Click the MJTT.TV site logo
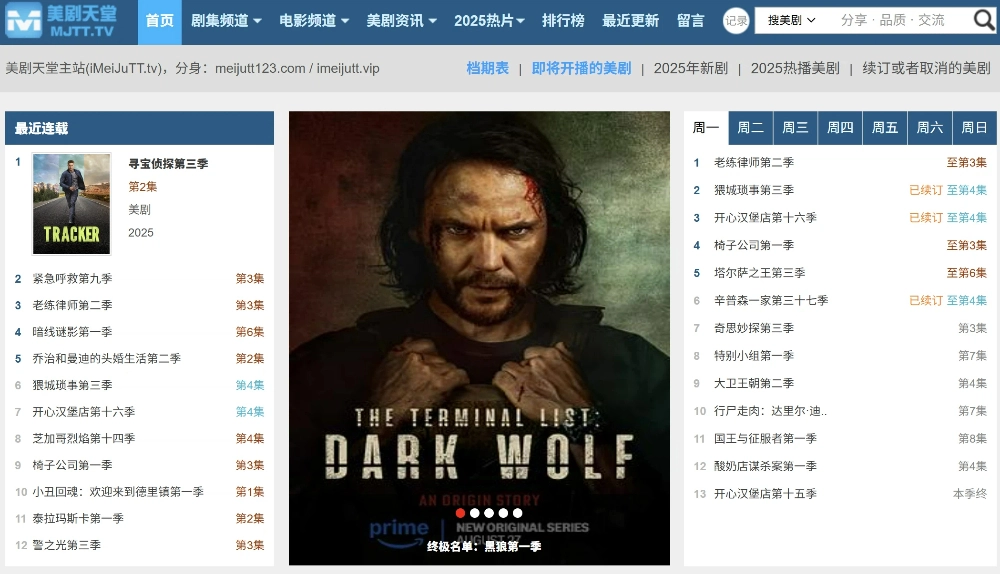Screen dimensions: 1000x574 coord(61,21)
